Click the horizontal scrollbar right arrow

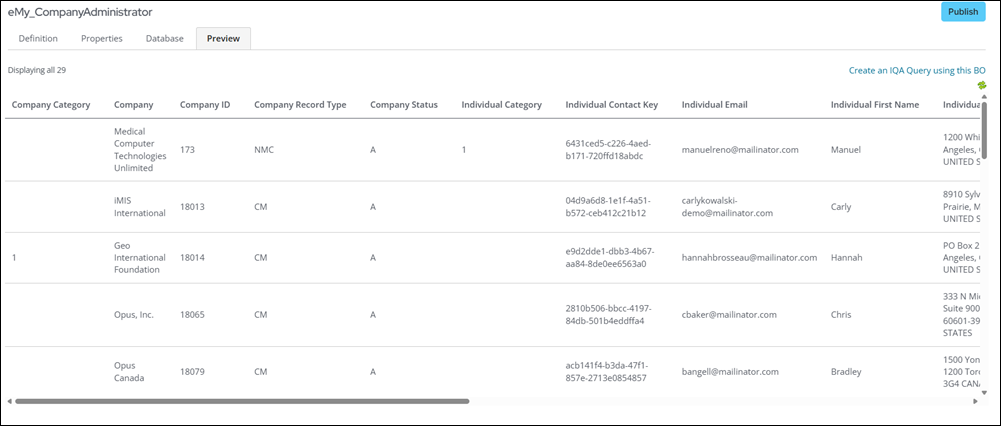click(x=976, y=401)
